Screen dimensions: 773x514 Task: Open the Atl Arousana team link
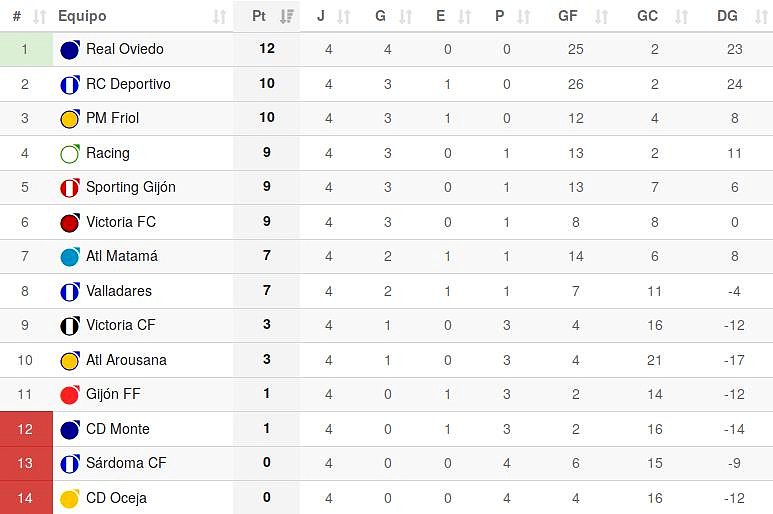pos(126,360)
